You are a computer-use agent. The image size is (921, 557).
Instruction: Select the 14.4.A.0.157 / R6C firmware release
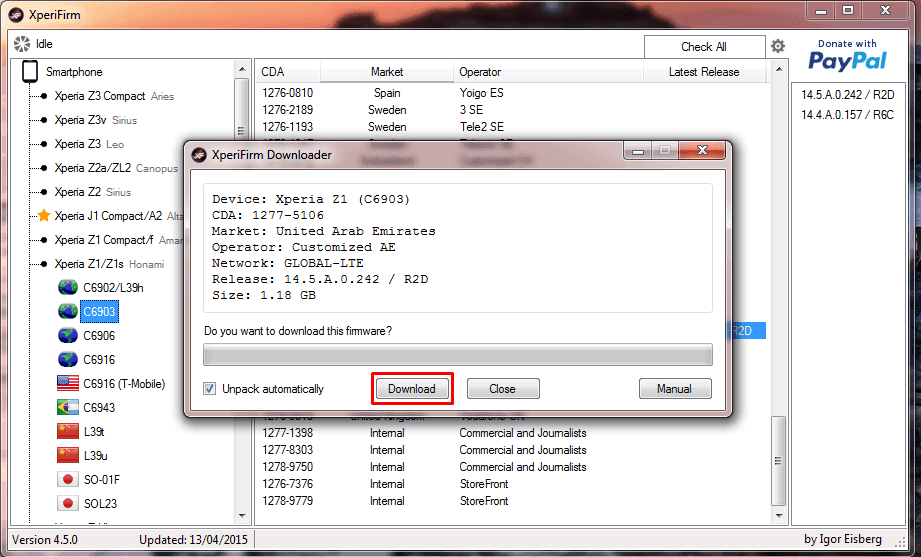pos(847,115)
